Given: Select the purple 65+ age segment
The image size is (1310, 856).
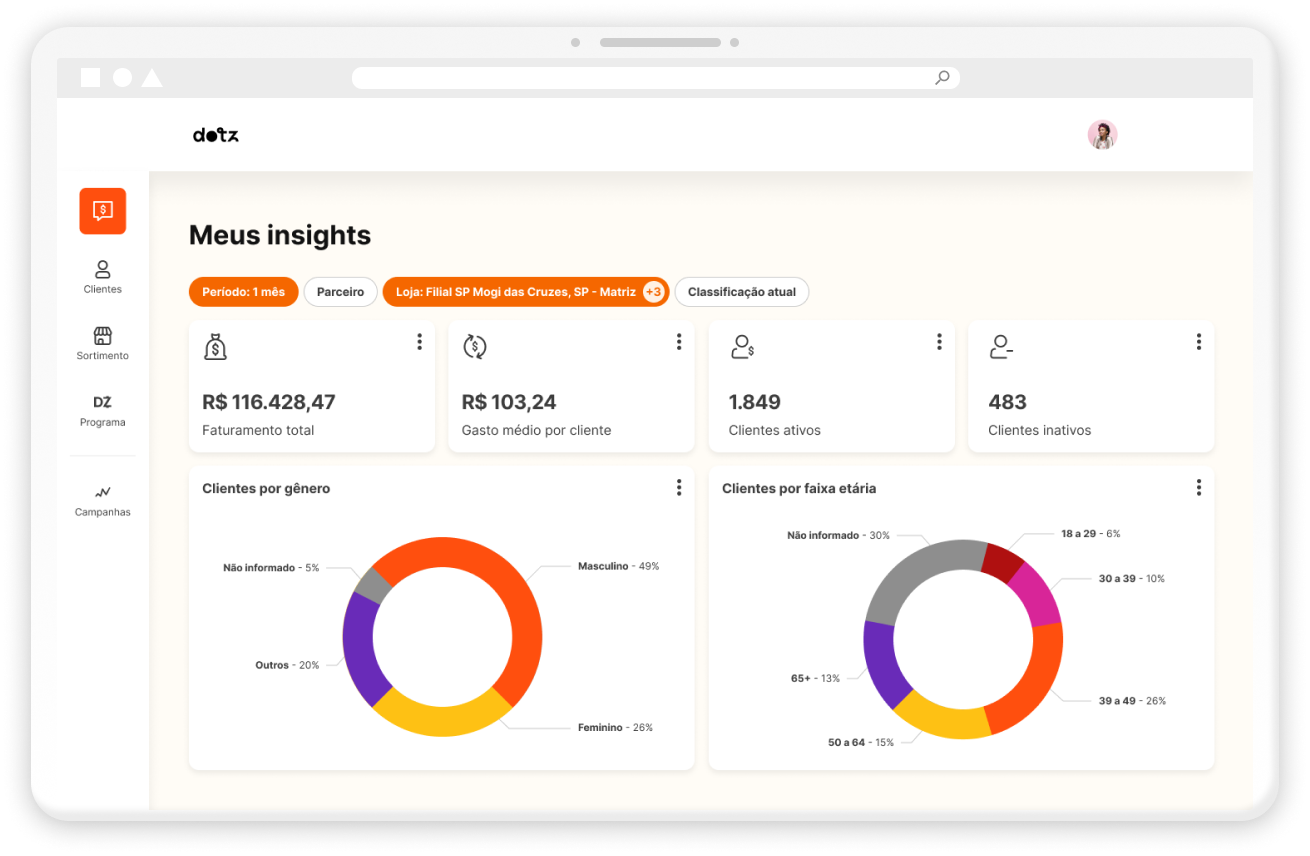Looking at the screenshot, I should tap(880, 662).
